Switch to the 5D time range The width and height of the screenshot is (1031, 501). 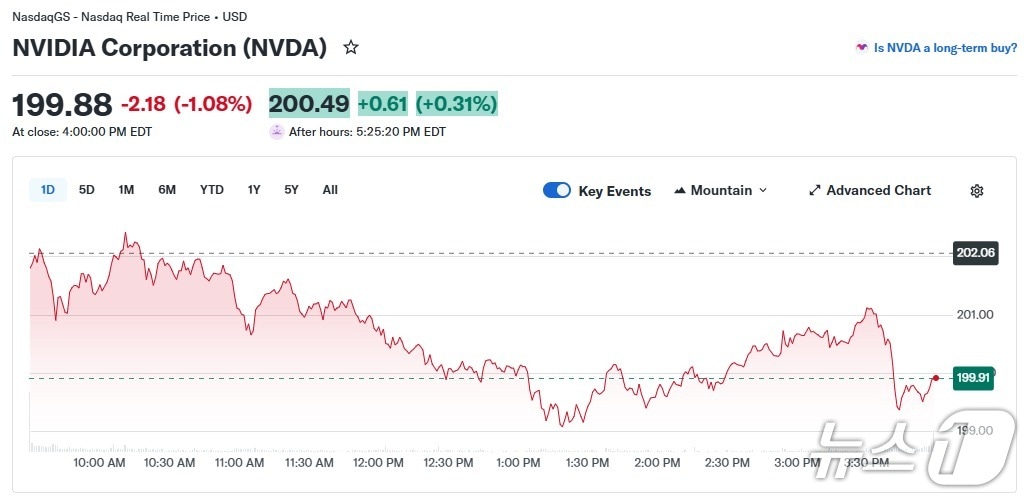click(87, 190)
